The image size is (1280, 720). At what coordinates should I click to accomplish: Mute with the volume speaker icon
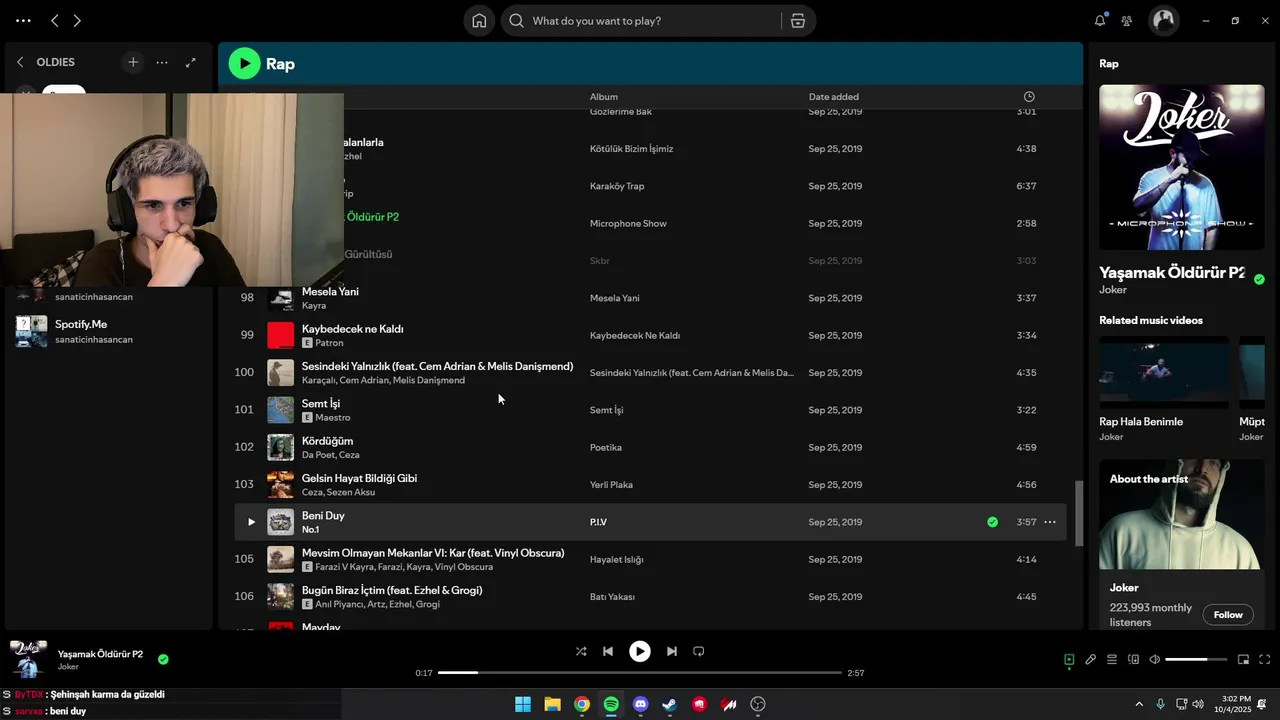click(1154, 659)
